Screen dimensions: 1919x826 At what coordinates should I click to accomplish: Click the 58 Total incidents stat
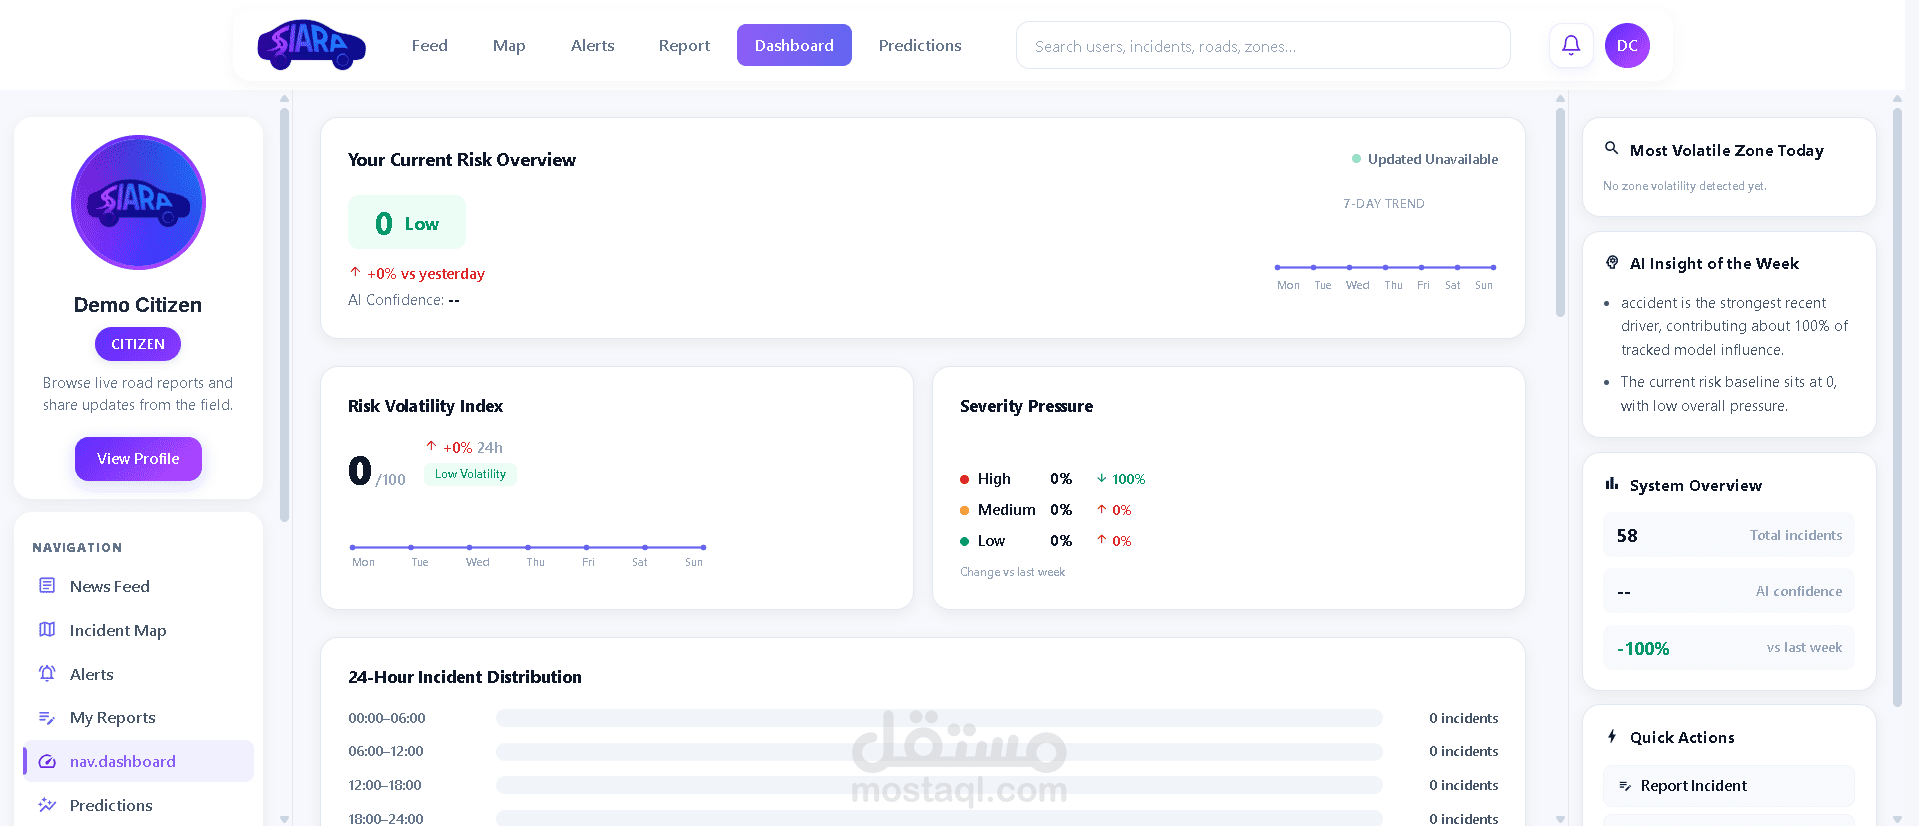point(1729,535)
